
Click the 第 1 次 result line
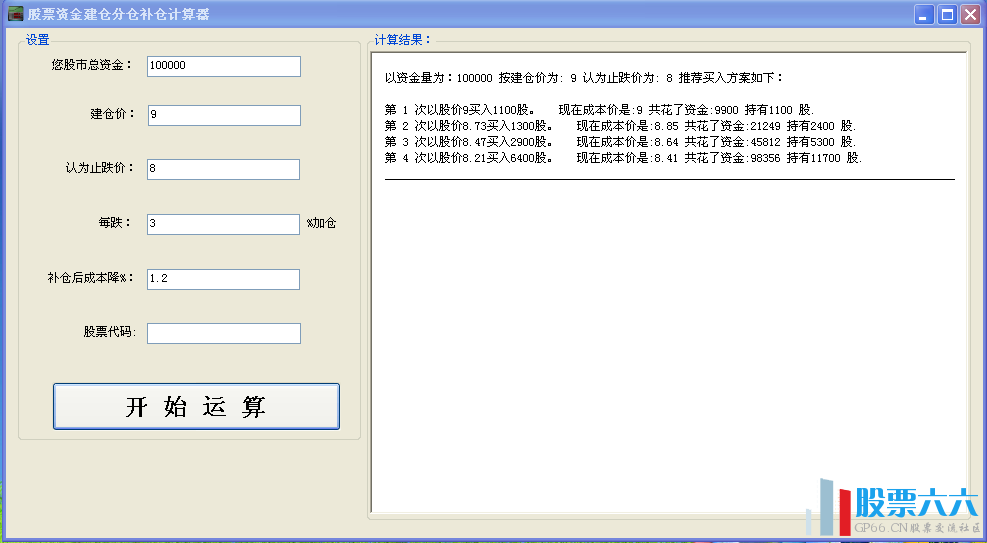[x=599, y=110]
